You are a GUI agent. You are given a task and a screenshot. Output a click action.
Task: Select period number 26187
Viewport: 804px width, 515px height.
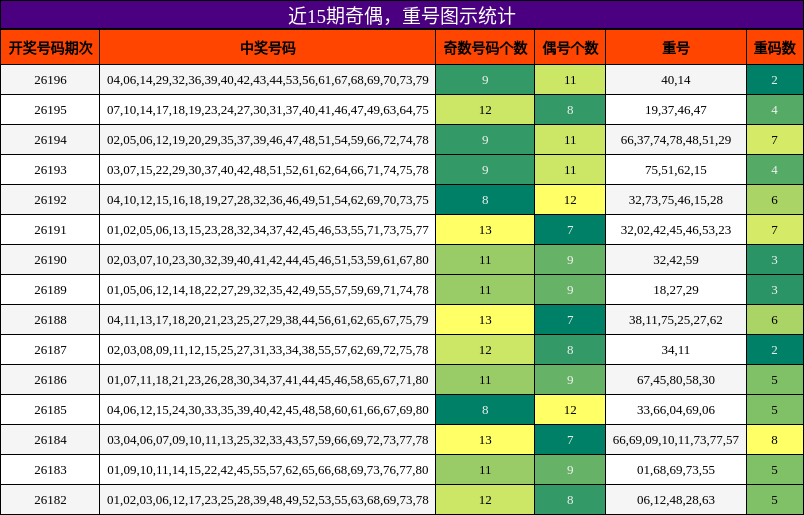[x=50, y=350]
